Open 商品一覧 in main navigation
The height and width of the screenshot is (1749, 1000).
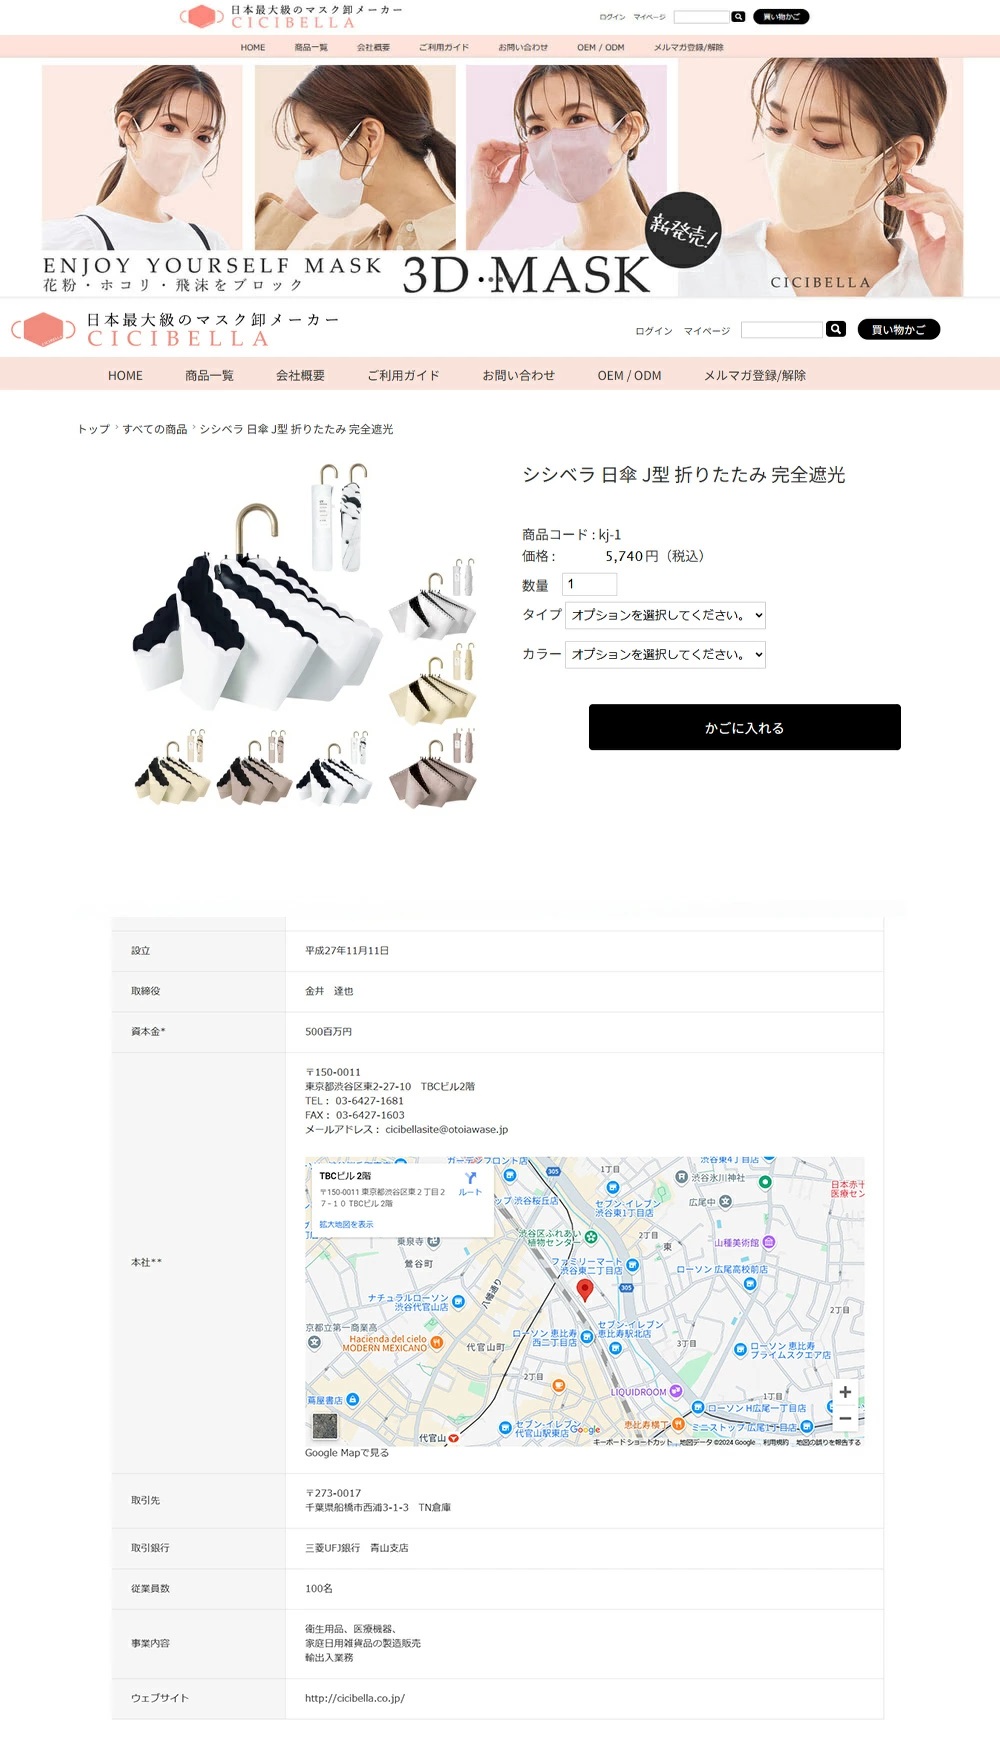coord(209,375)
